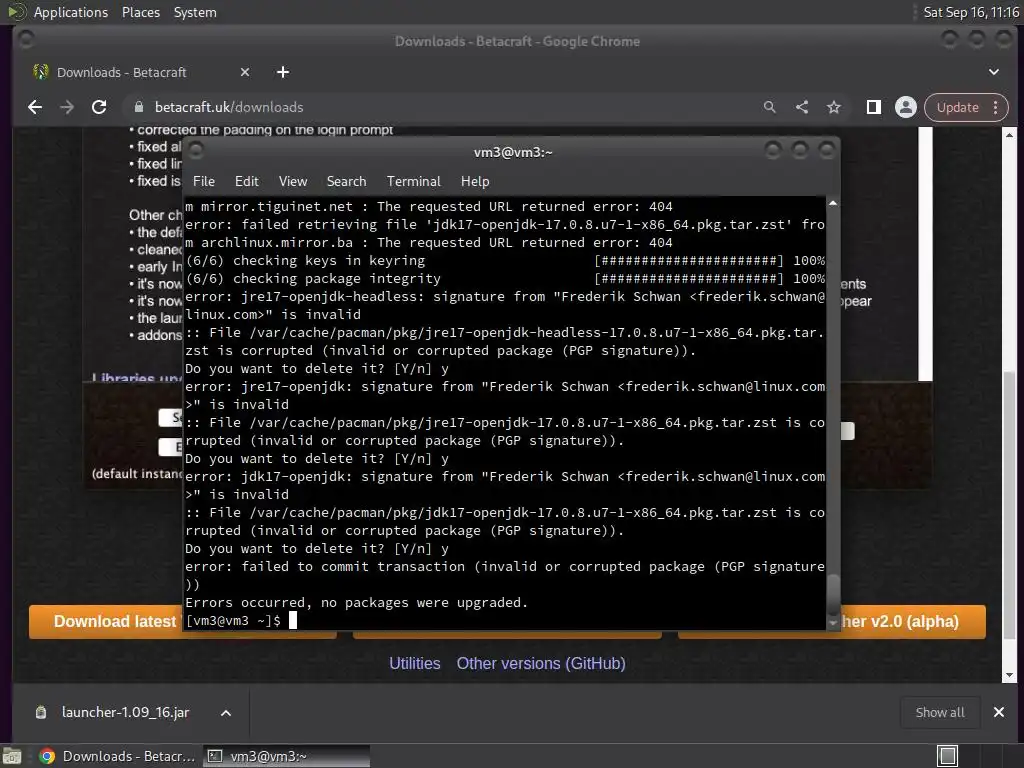Click the terminal command prompt line

[x=504, y=620]
